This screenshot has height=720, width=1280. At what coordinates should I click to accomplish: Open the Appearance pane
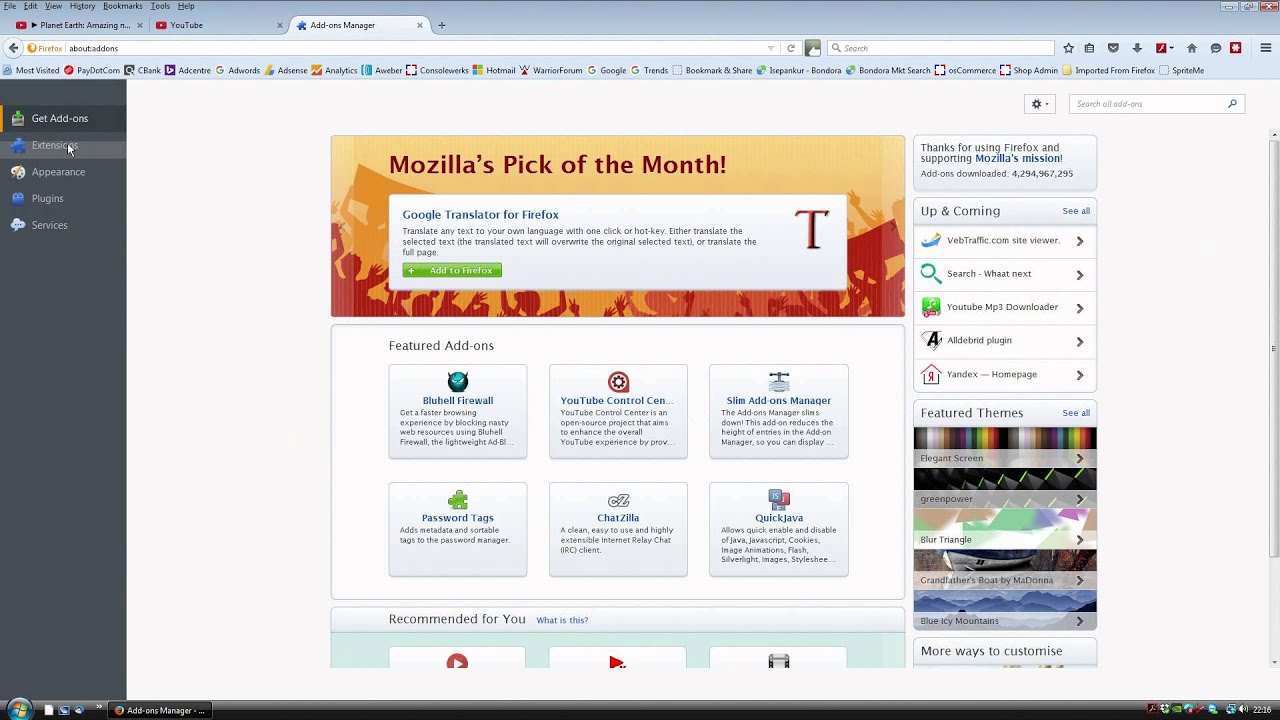[x=63, y=172]
